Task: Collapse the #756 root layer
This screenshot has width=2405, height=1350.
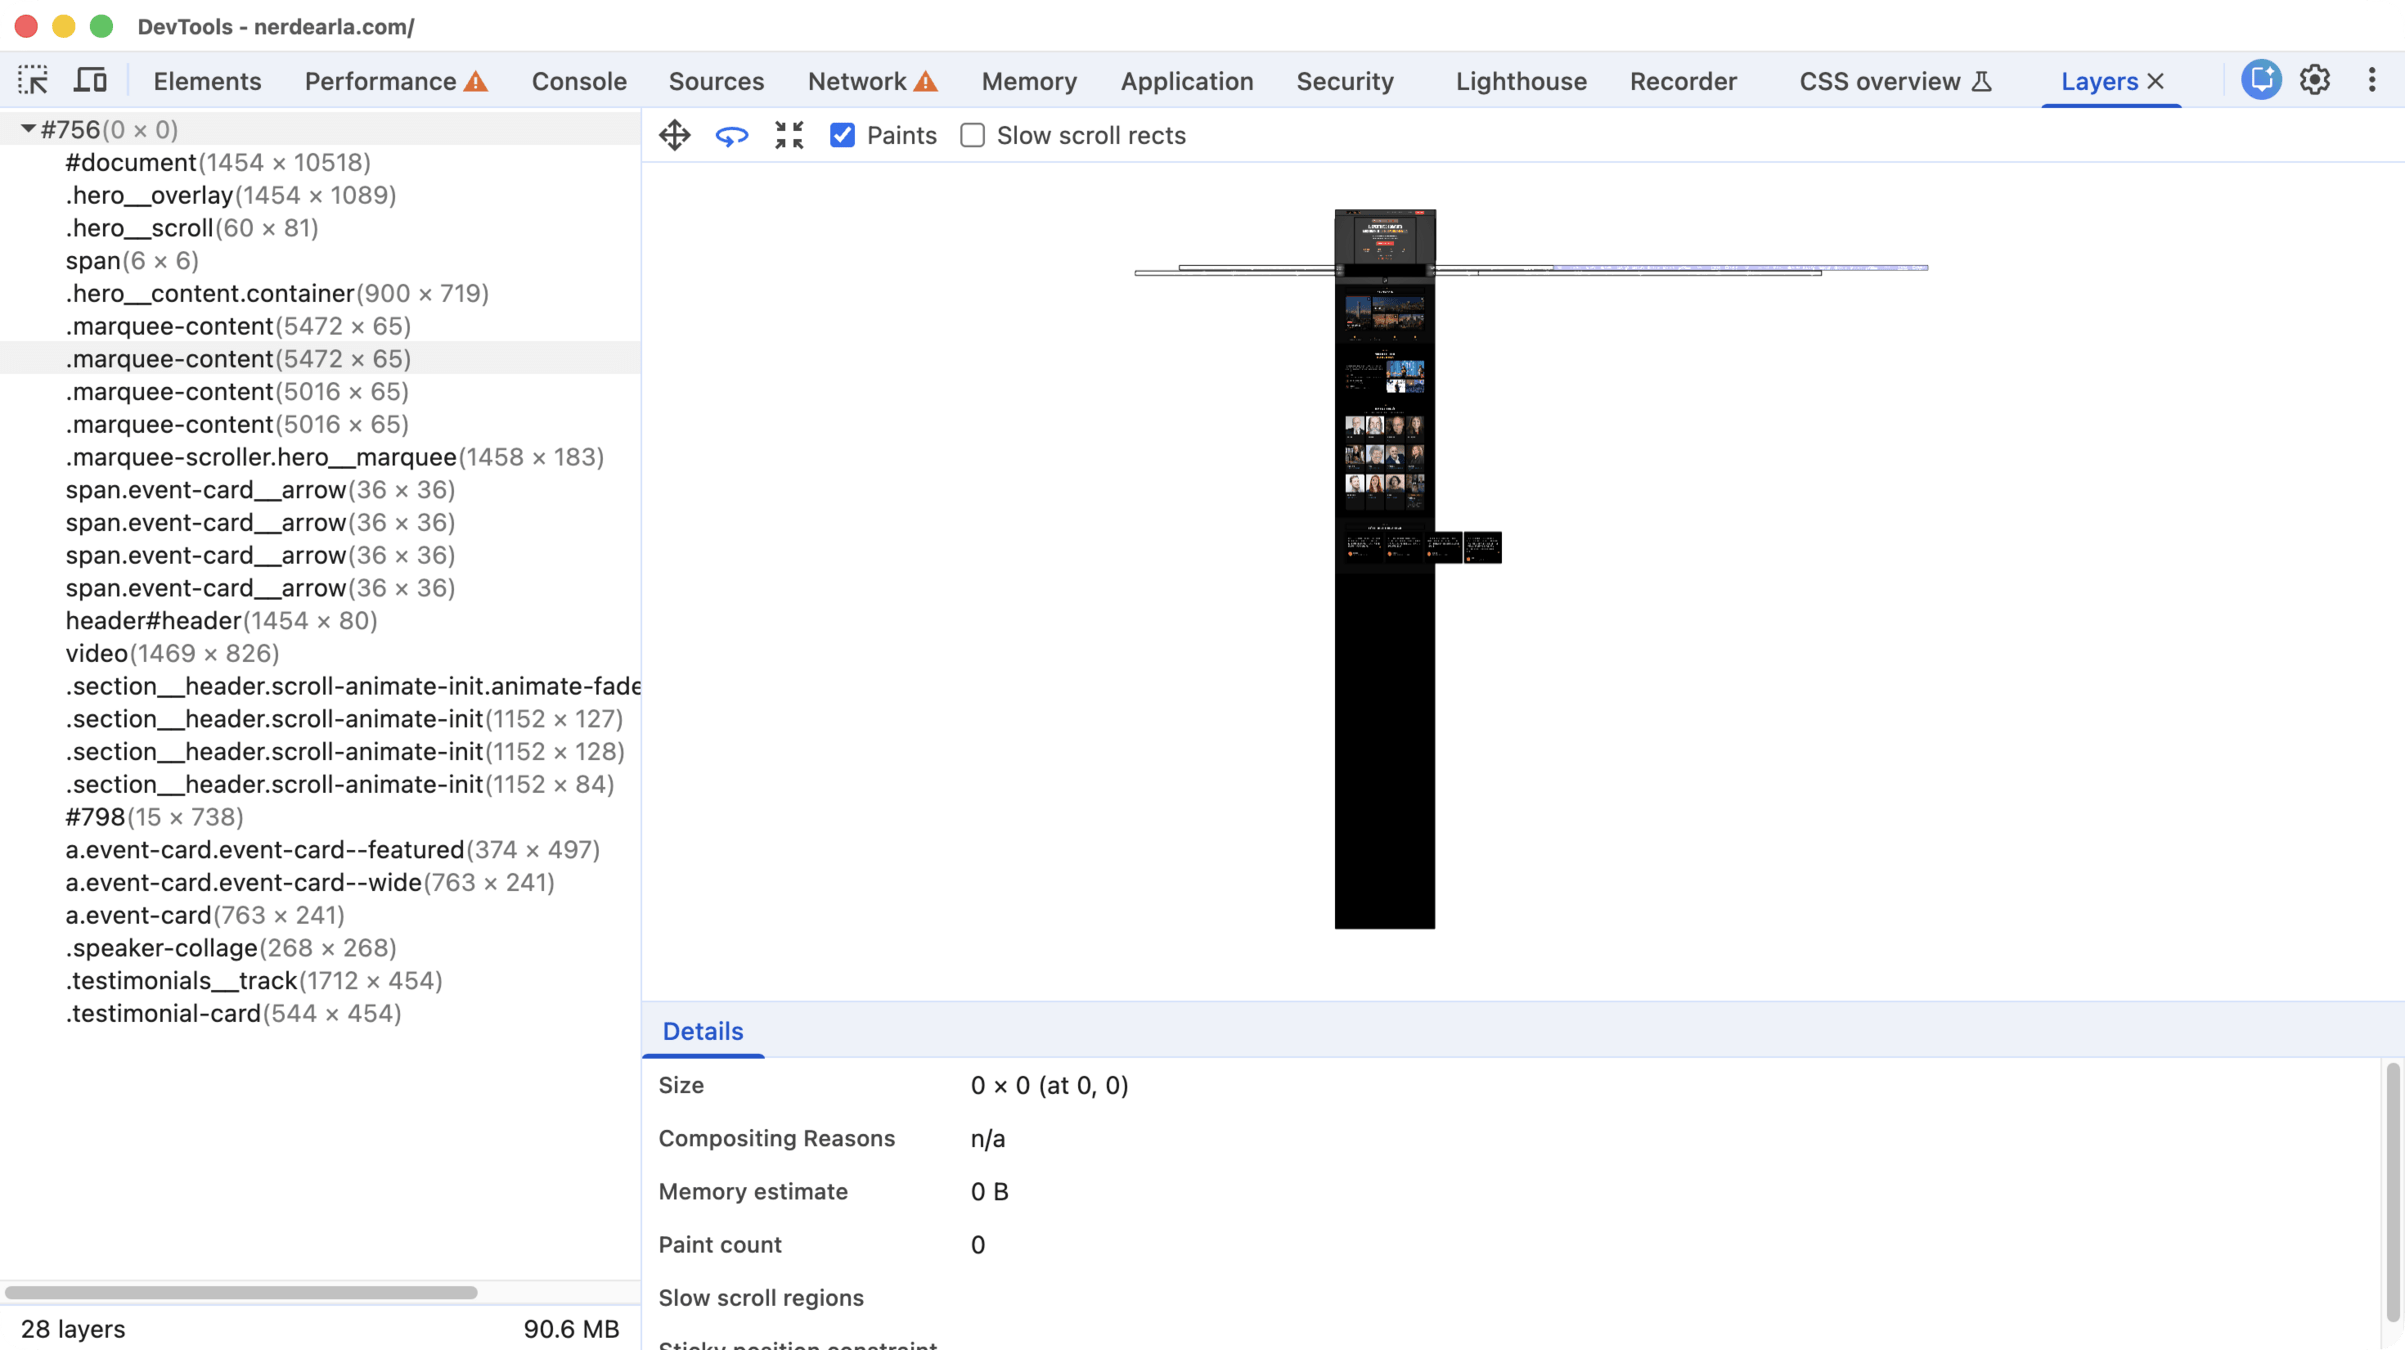Action: click(28, 129)
